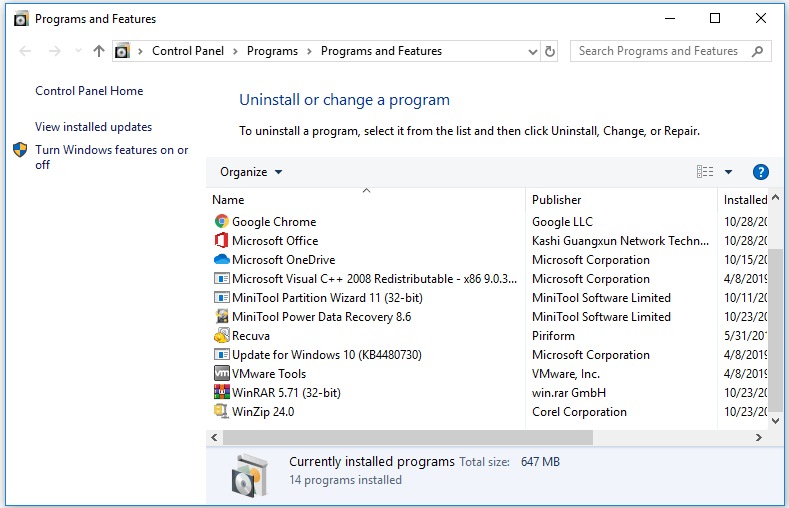Click Control Panel in the breadcrumb
789x508 pixels.
click(187, 51)
